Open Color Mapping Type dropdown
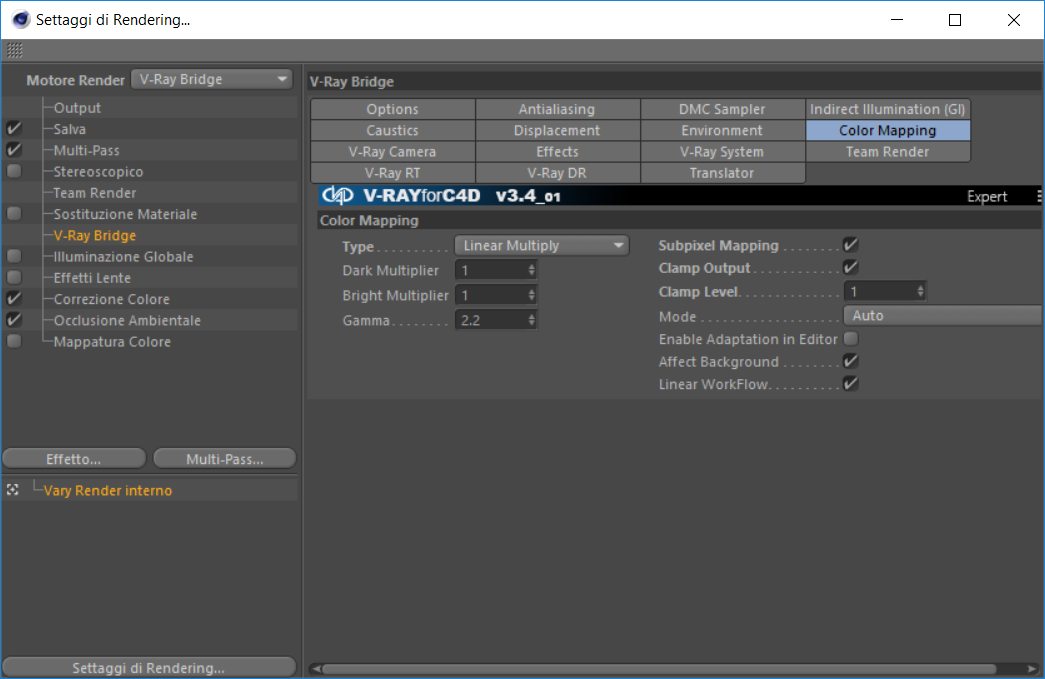 coord(541,245)
